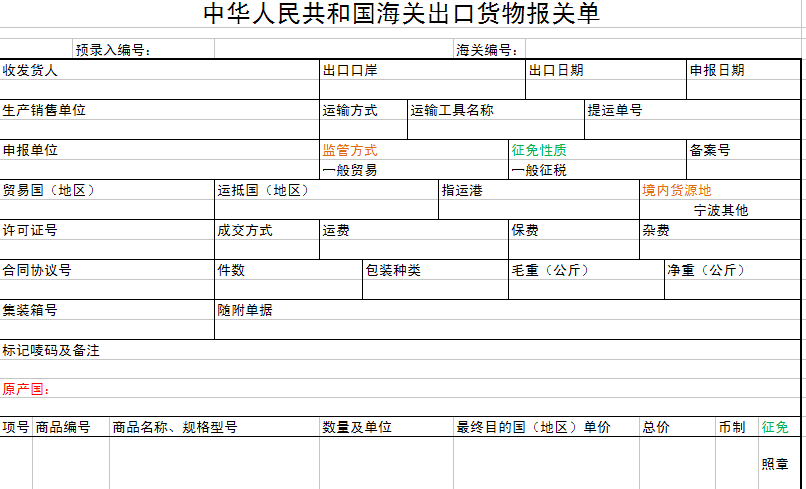
Task: Click the green 征免 column header
Action: click(780, 427)
